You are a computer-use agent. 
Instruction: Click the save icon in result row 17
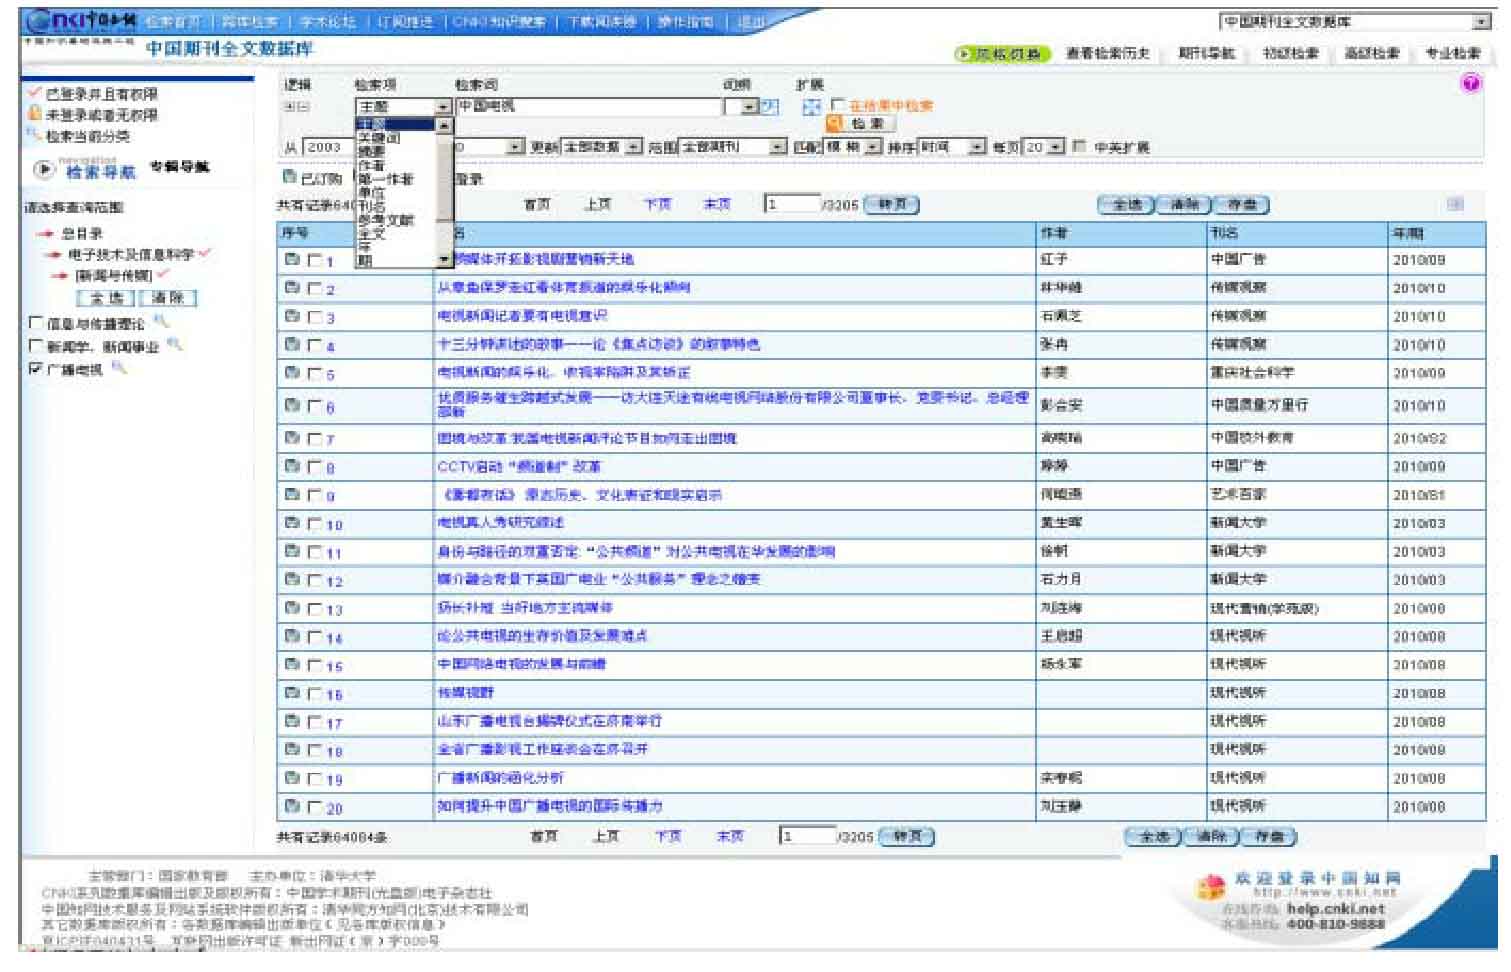point(292,721)
